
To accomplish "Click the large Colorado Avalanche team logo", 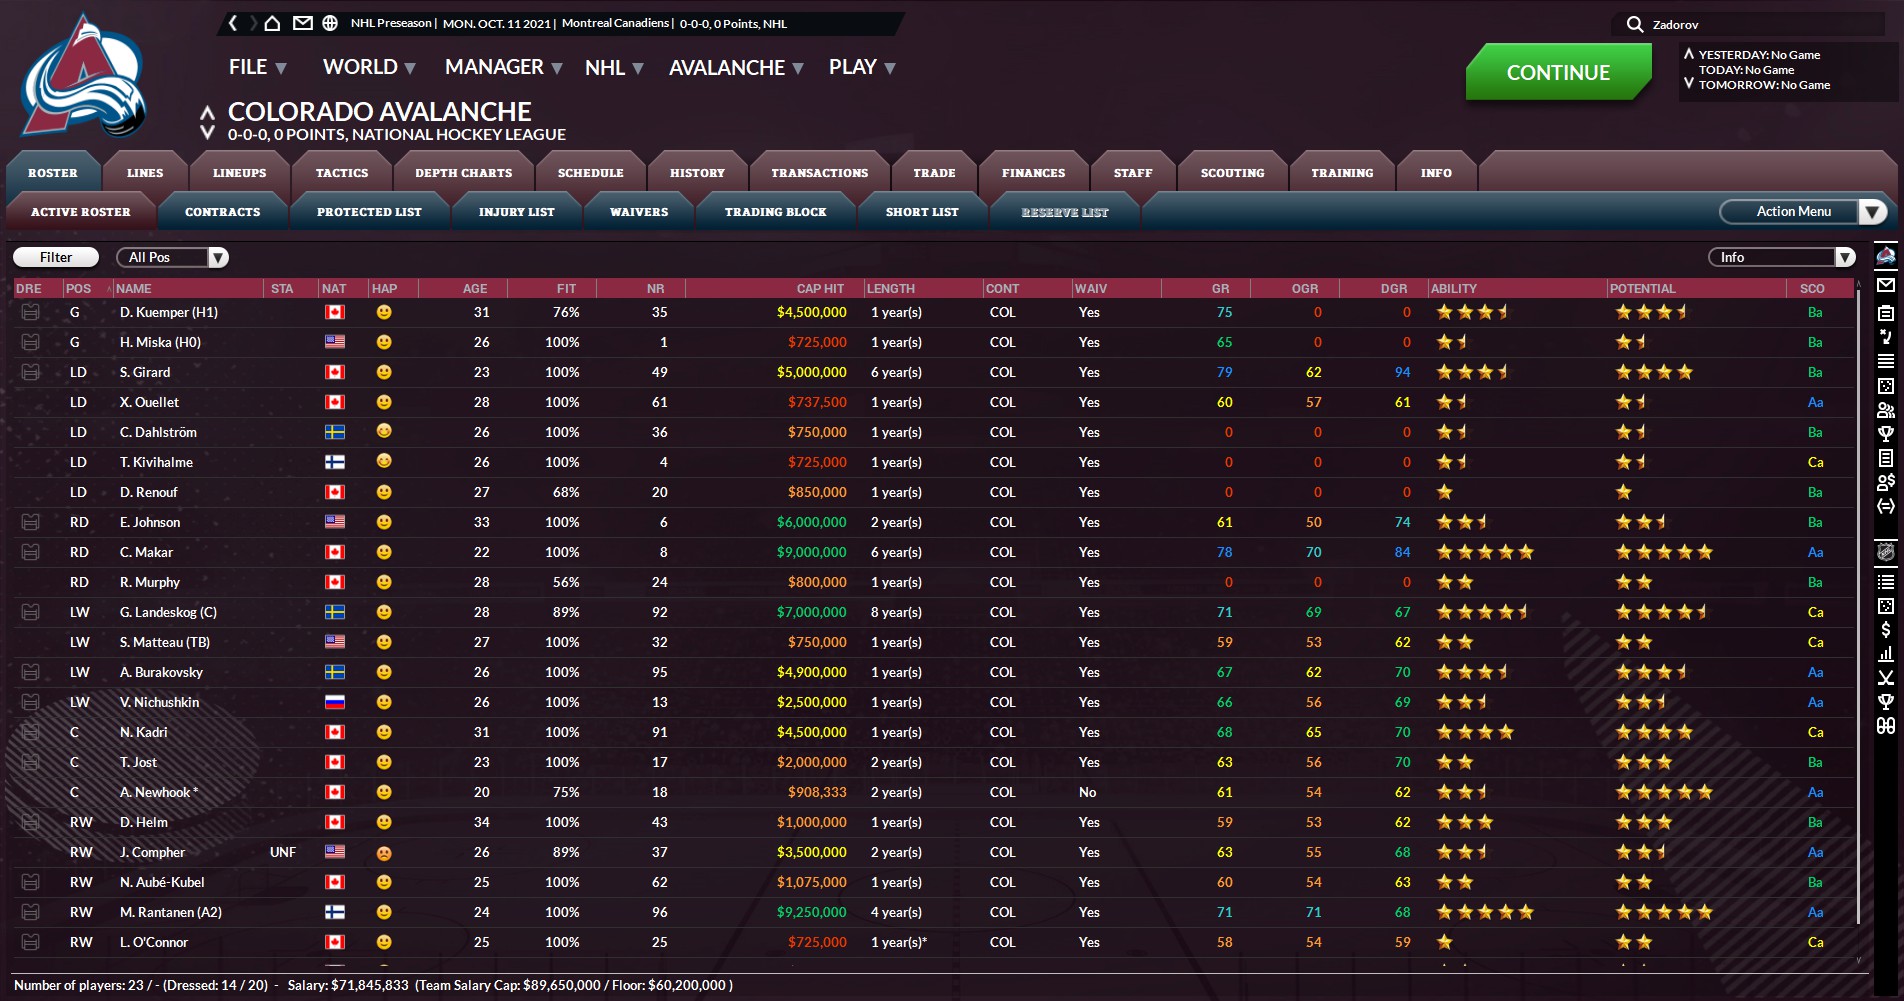I will coord(84,78).
